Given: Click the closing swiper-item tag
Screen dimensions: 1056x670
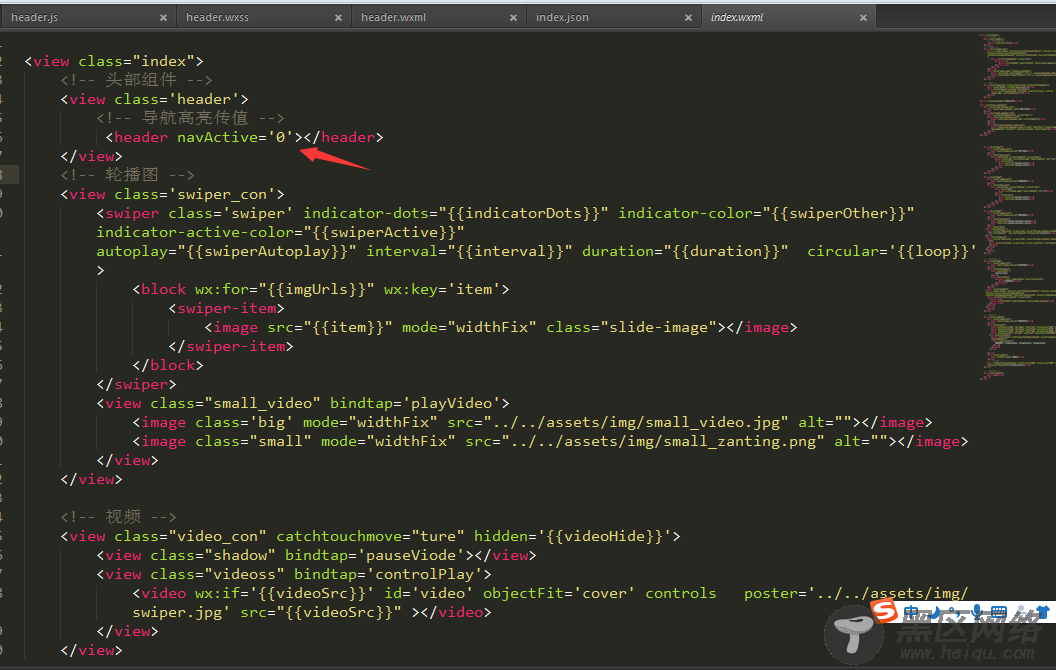Looking at the screenshot, I should coord(231,347).
